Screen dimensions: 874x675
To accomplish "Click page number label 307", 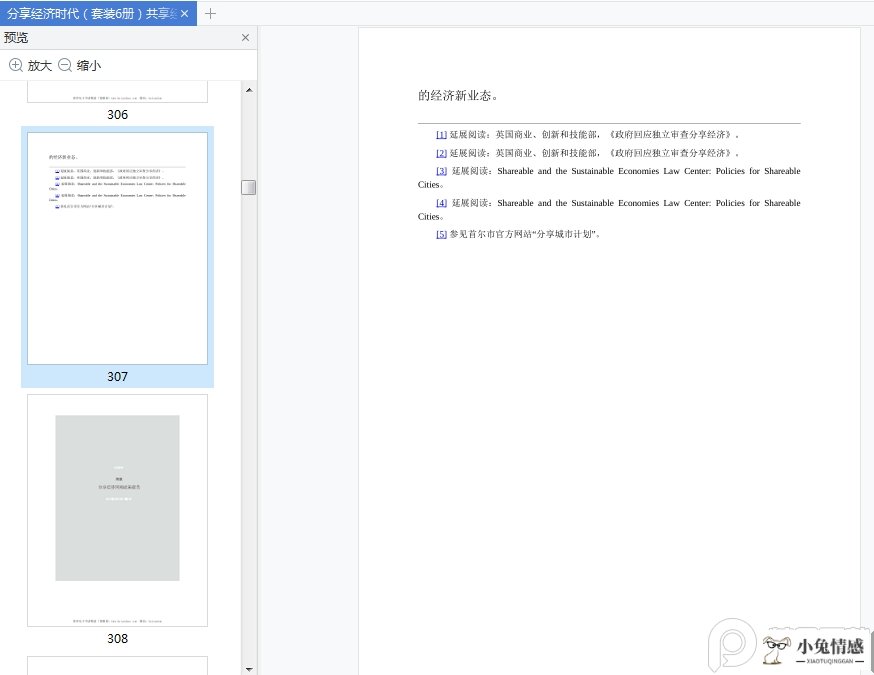I will (118, 377).
